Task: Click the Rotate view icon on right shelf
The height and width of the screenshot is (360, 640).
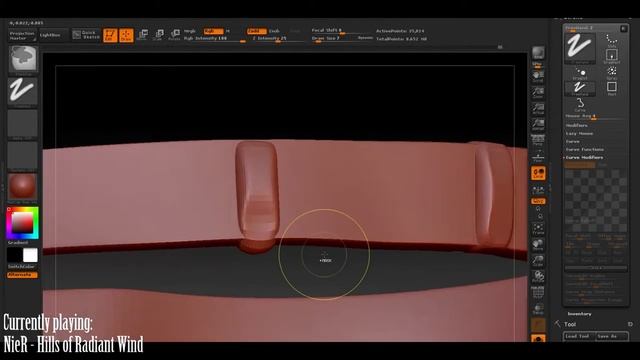Action: [538, 276]
